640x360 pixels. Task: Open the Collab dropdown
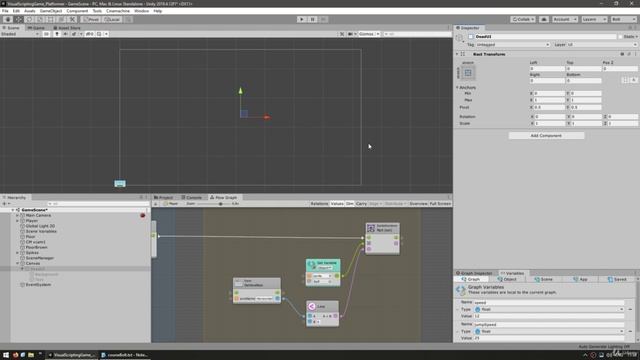tap(523, 19)
